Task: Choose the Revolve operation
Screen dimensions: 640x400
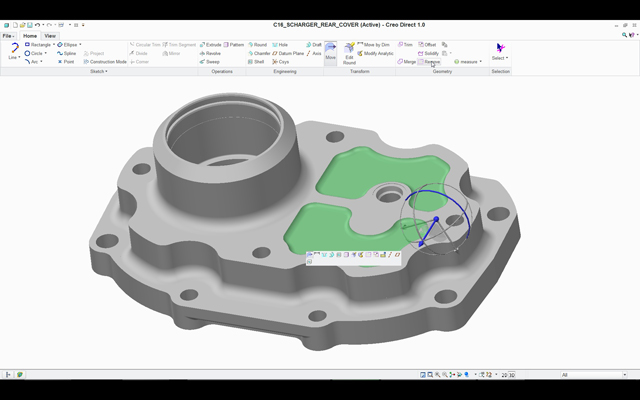Action: point(211,53)
